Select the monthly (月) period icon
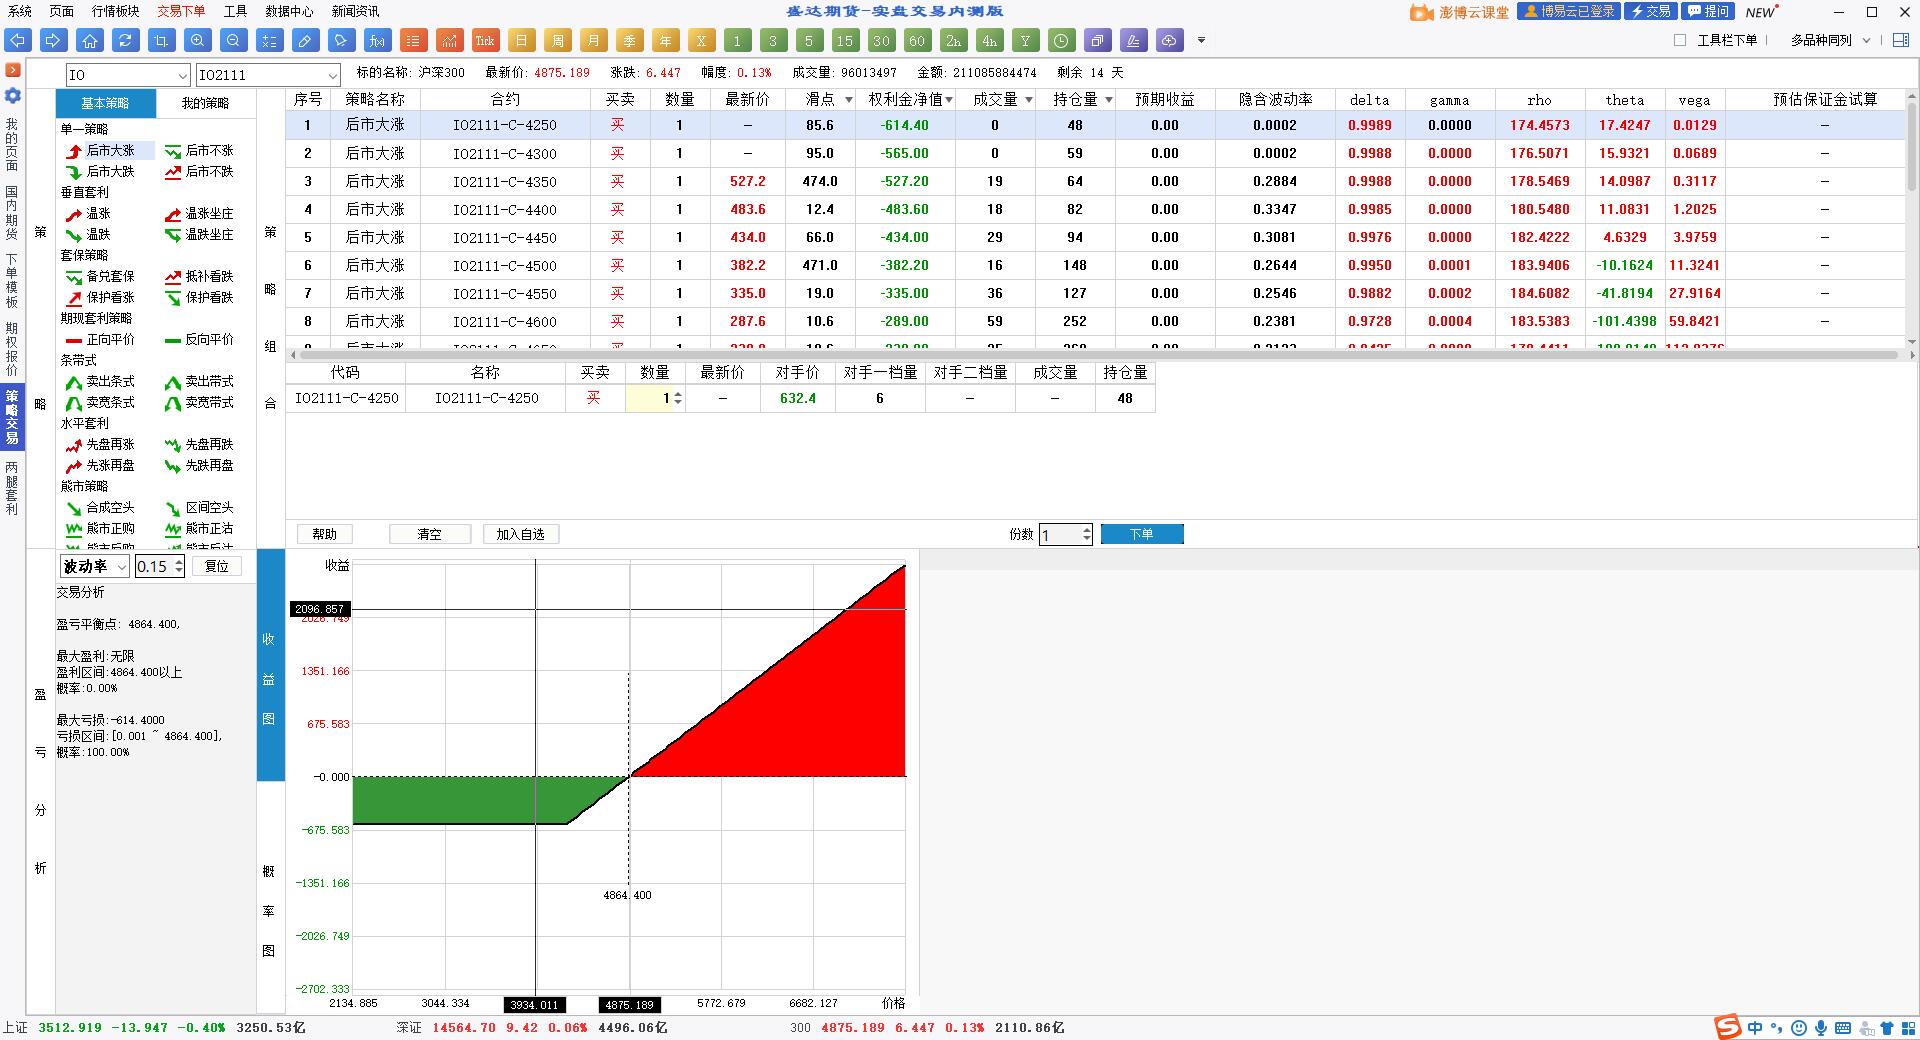 tap(593, 41)
